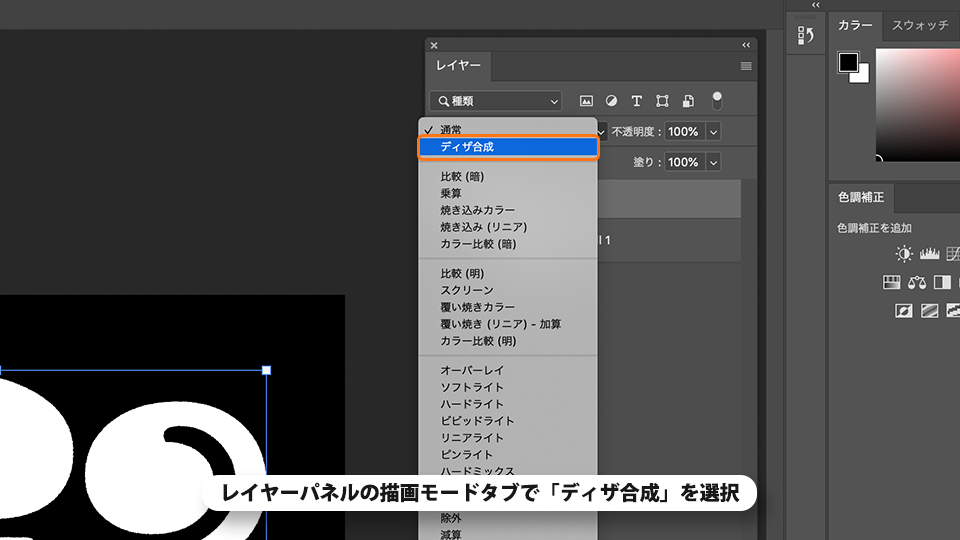Toggle the adjustment layer filter icon
Viewport: 960px width, 540px height.
[x=611, y=101]
